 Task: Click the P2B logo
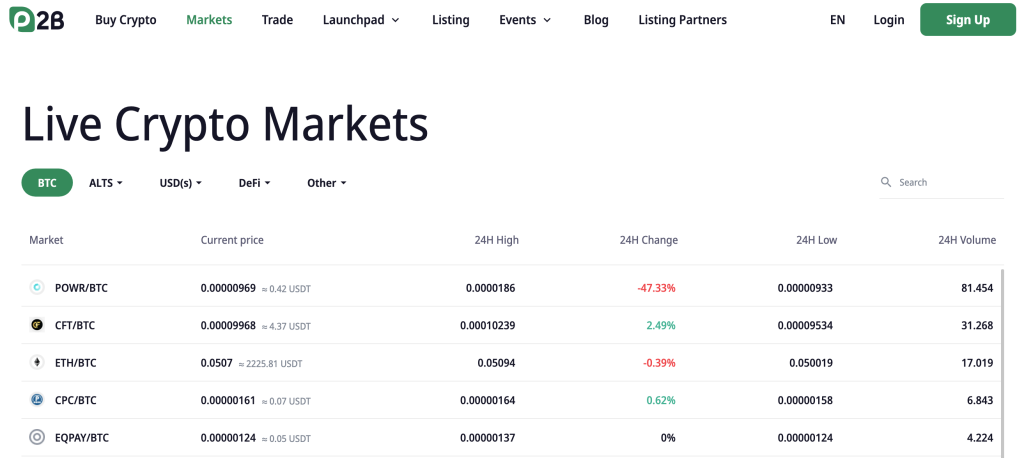(x=37, y=19)
